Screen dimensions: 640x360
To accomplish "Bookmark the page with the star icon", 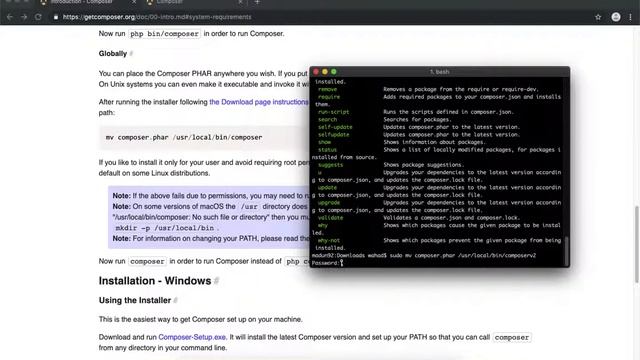I will [598, 17].
